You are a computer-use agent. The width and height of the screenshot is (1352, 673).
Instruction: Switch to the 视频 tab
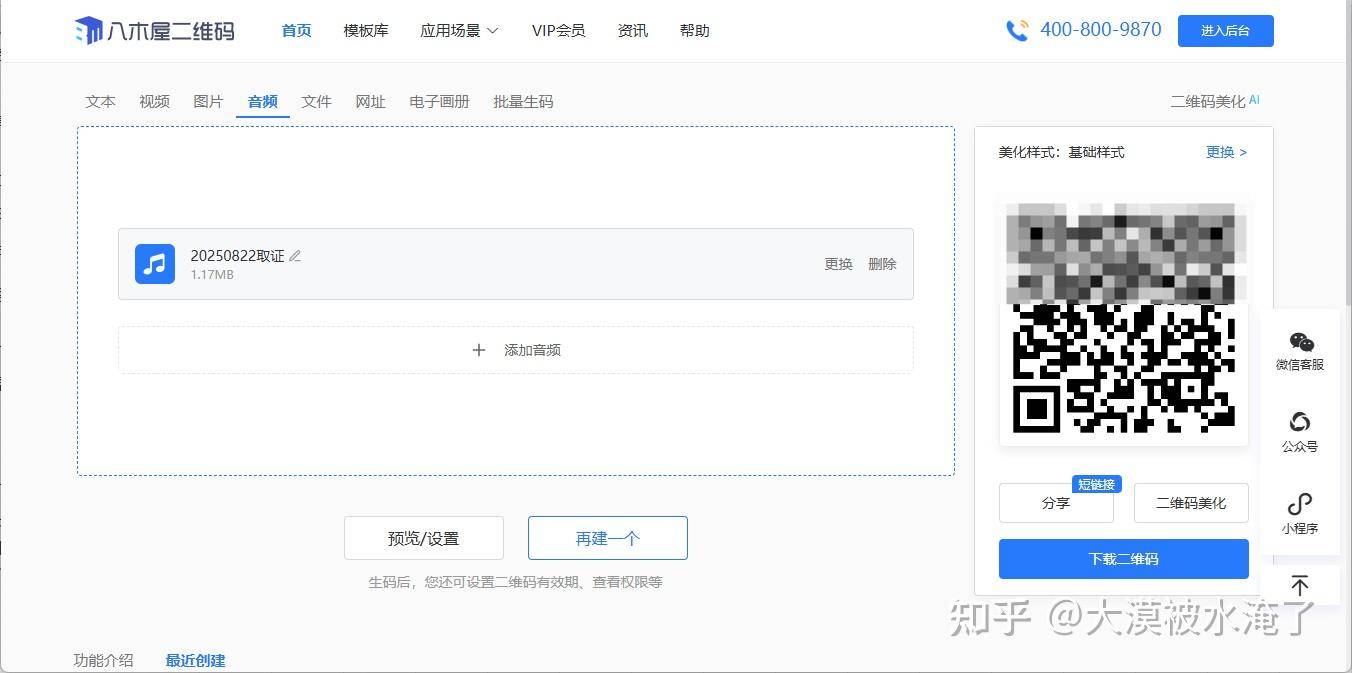tap(155, 101)
